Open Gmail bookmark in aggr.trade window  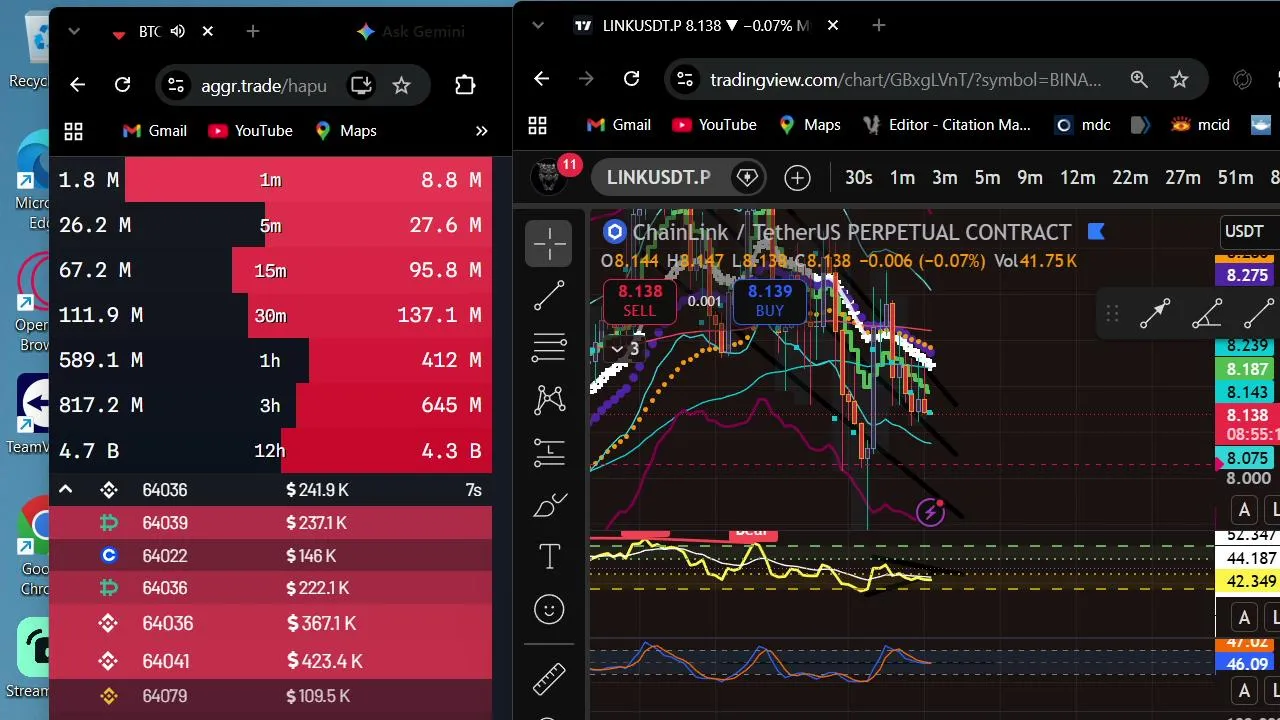[x=154, y=131]
